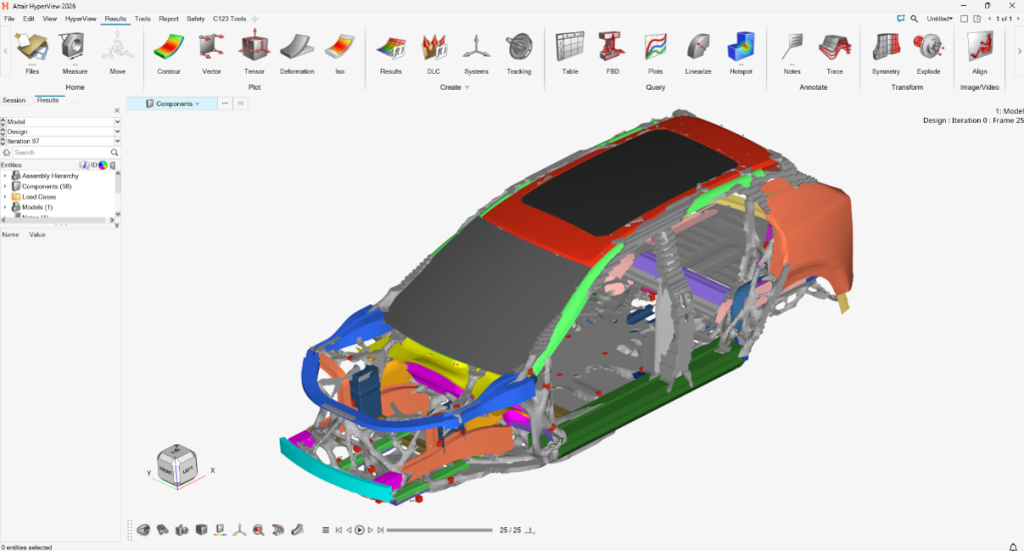This screenshot has width=1024, height=551.
Task: Play the animation
Action: 359,530
